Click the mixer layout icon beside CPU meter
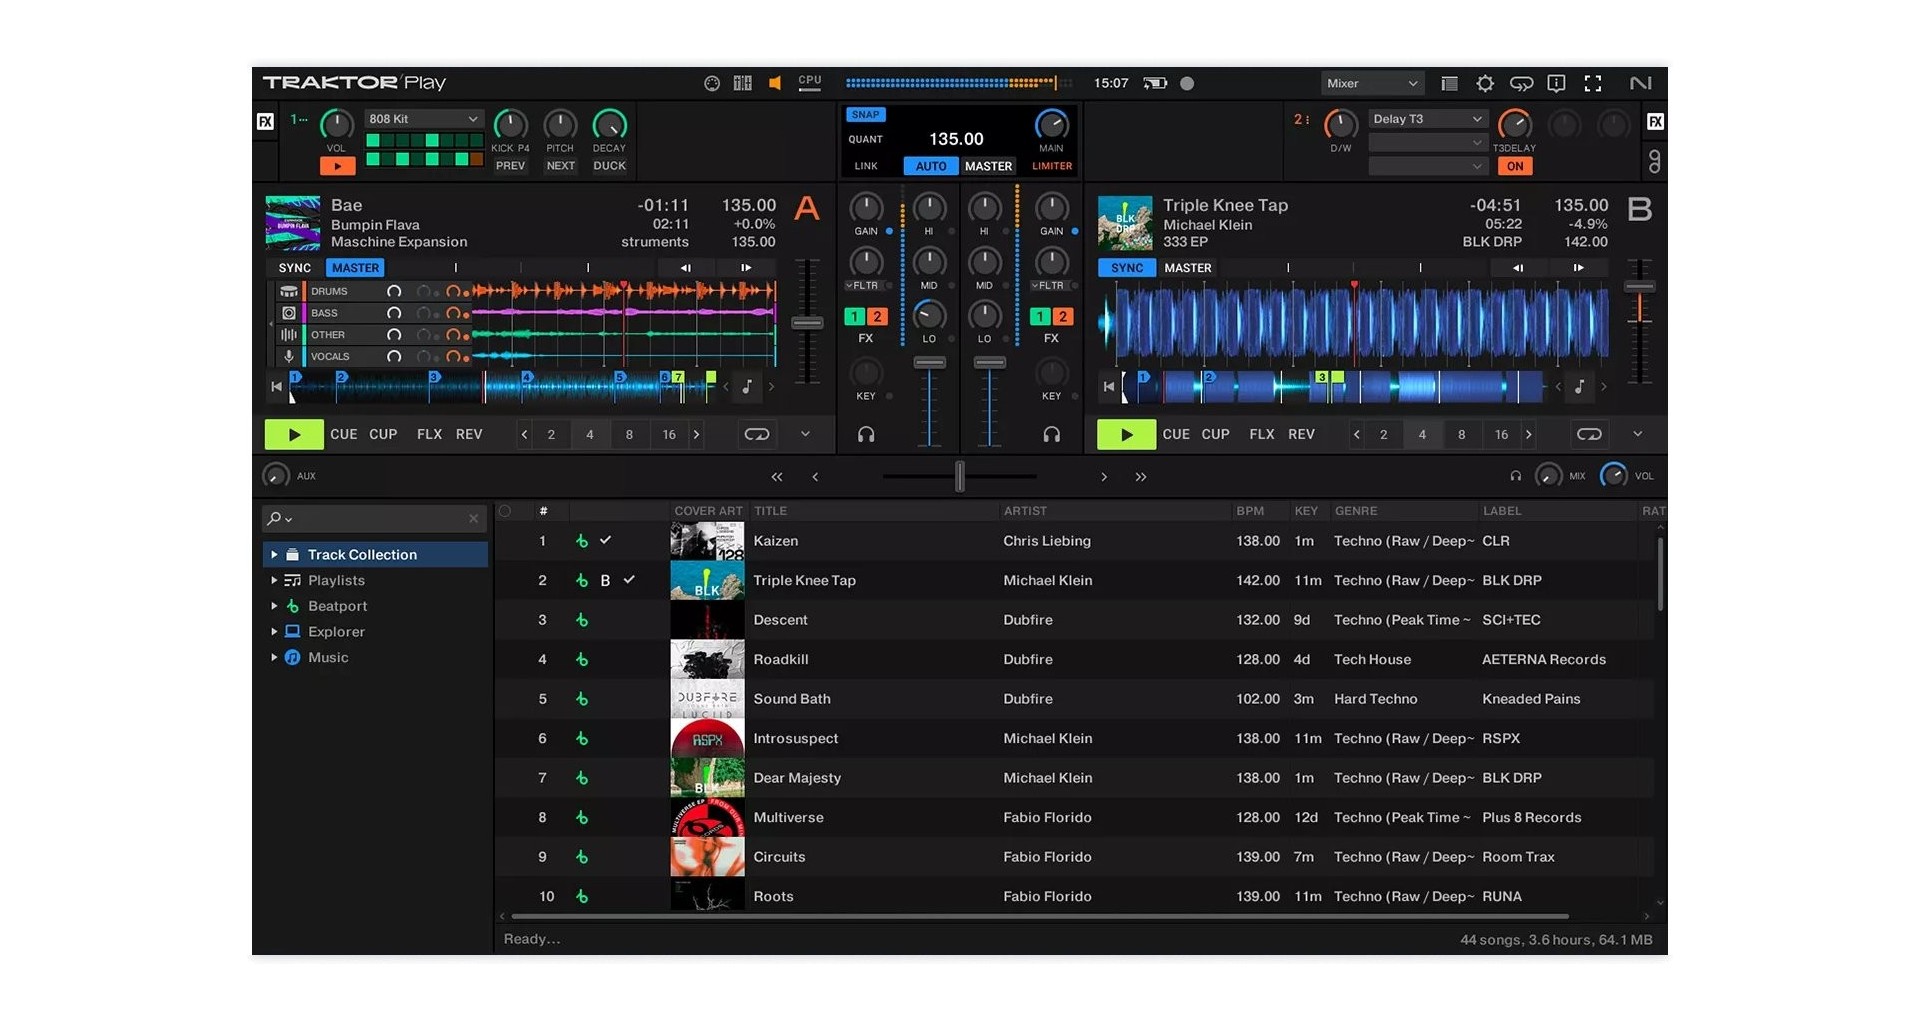Screen dimensions: 1920x1023 (x=742, y=83)
